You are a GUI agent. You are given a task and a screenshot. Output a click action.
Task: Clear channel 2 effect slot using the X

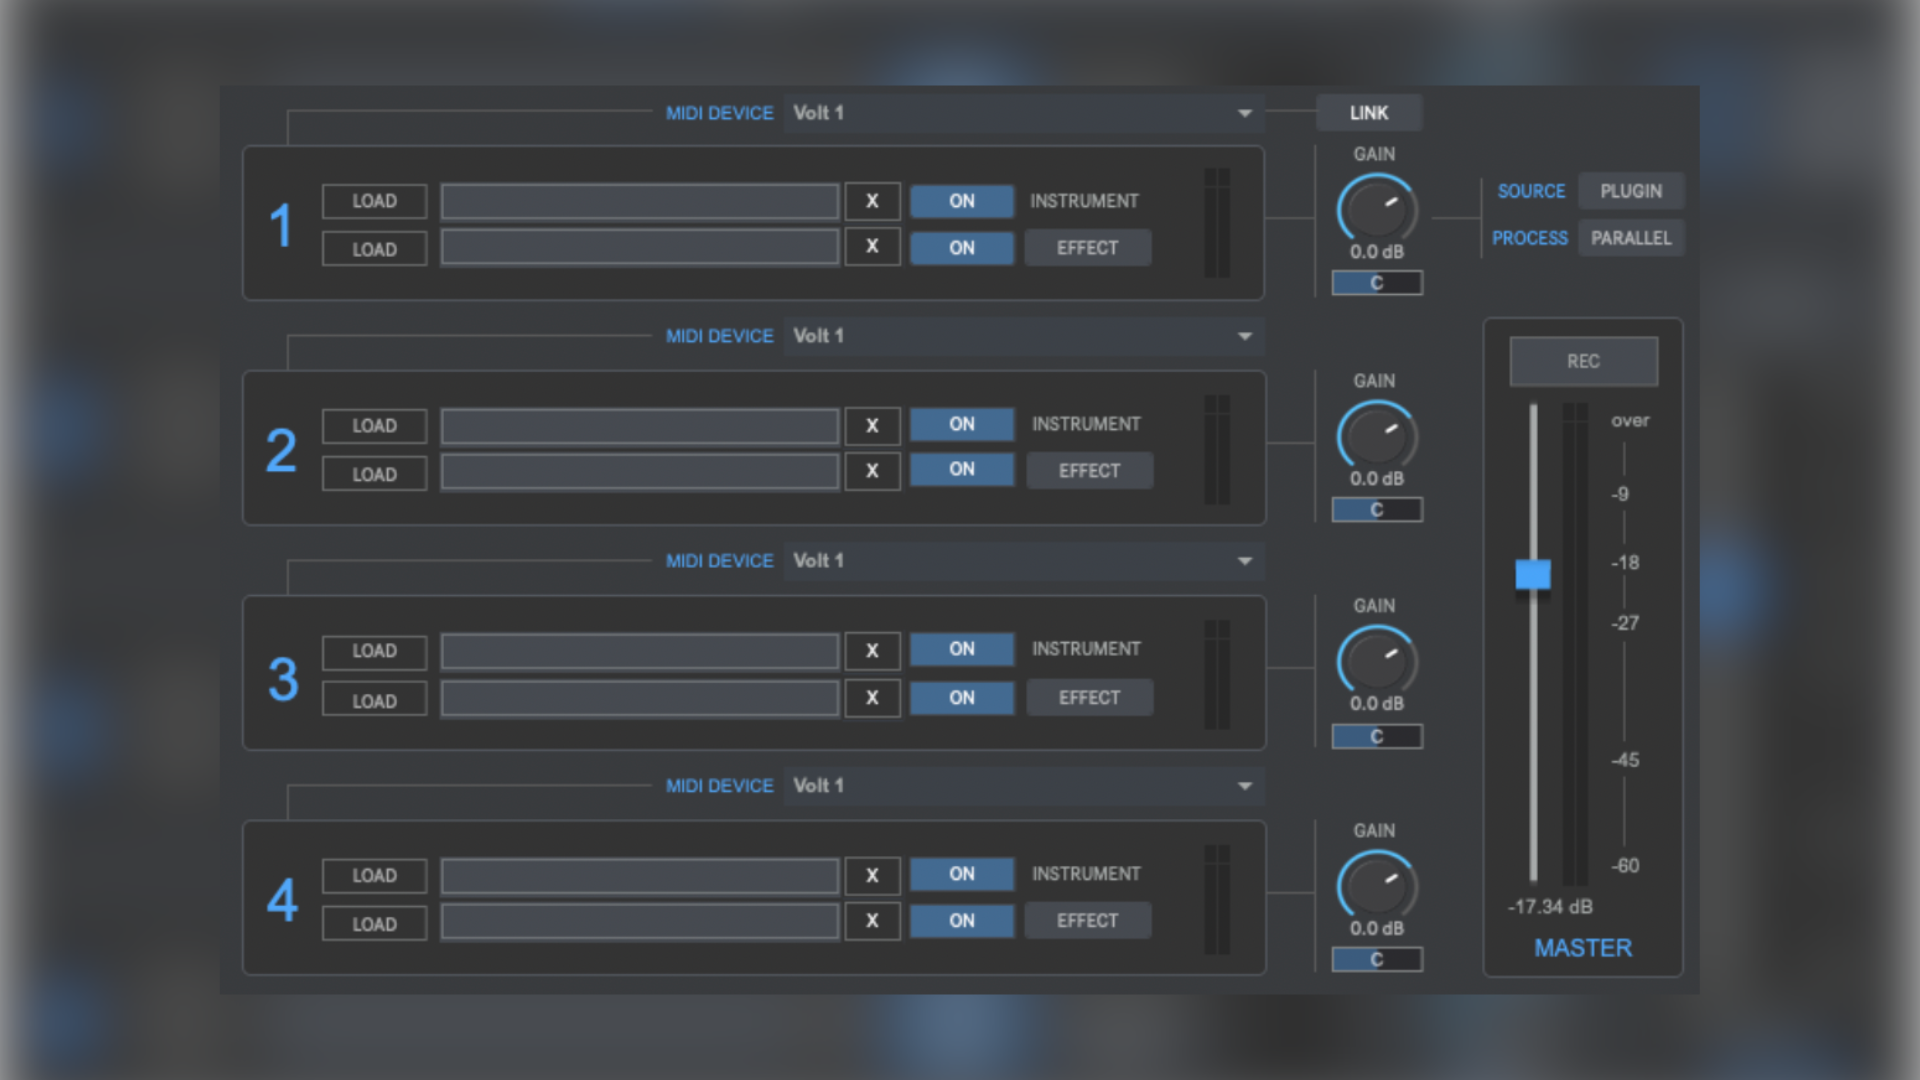872,470
